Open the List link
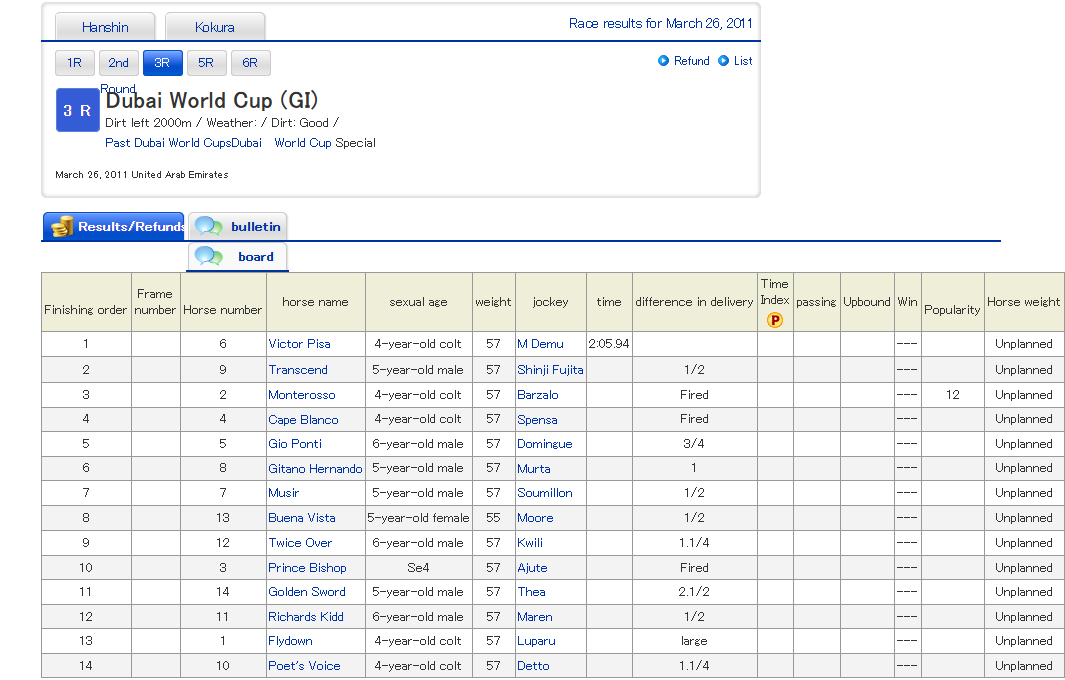The width and height of the screenshot is (1065, 680). (743, 60)
